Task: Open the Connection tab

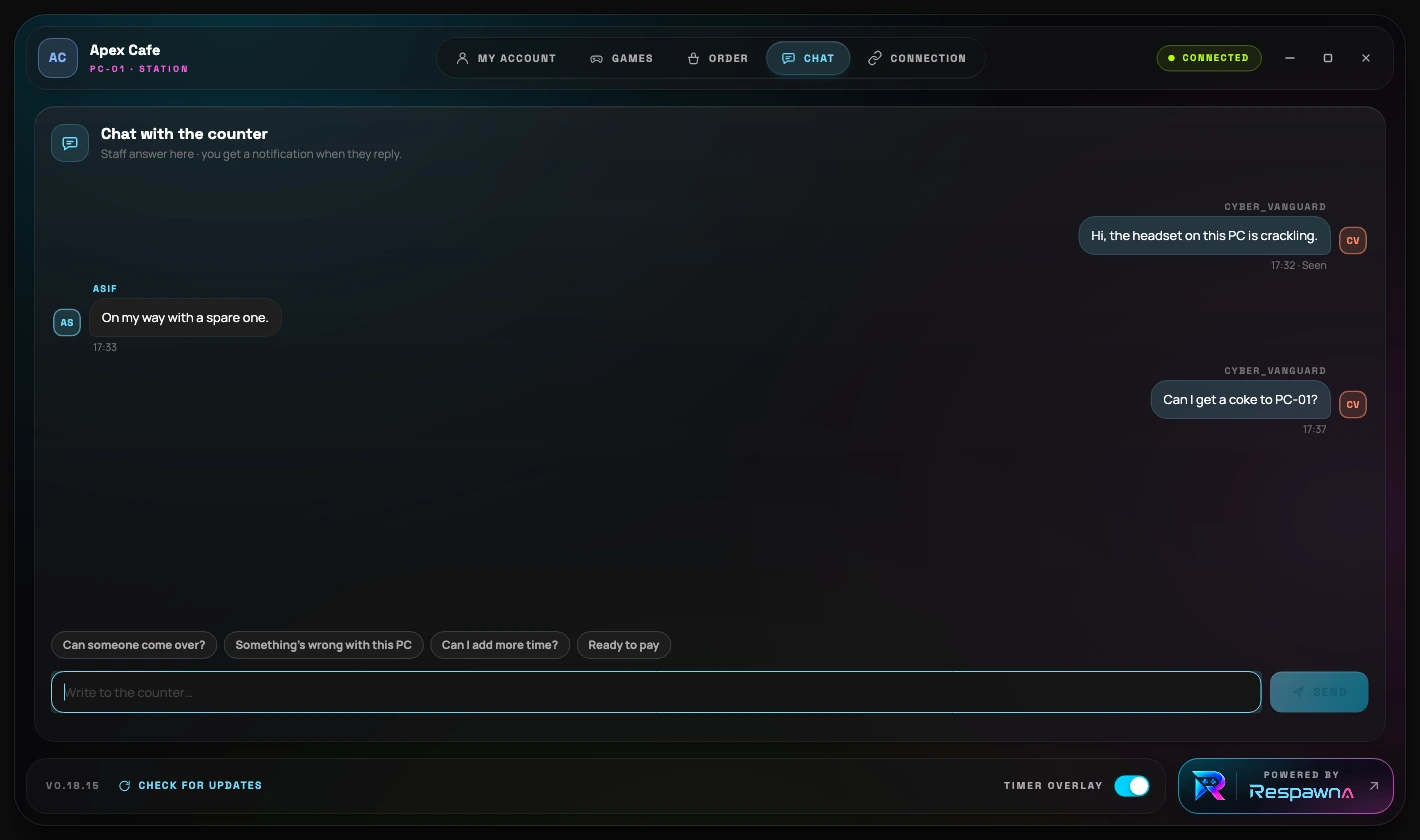Action: click(917, 58)
